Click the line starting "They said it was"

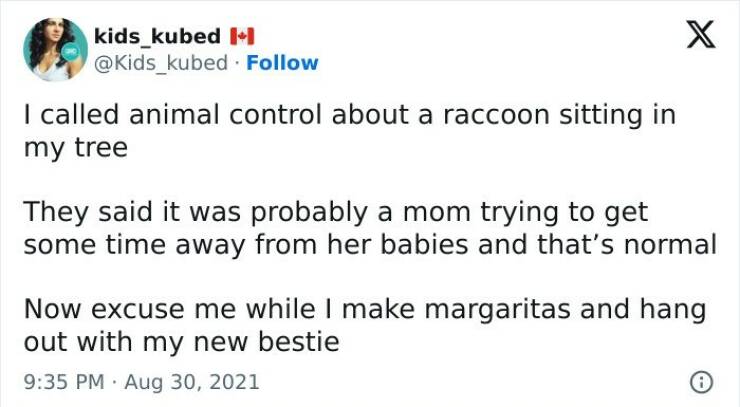[x=335, y=212]
